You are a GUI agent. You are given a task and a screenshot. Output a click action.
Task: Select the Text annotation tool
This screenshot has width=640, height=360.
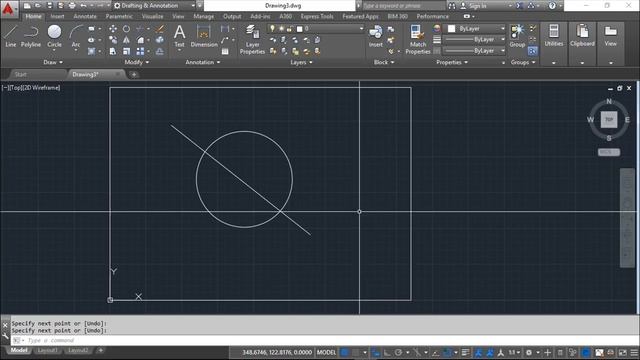click(x=180, y=36)
